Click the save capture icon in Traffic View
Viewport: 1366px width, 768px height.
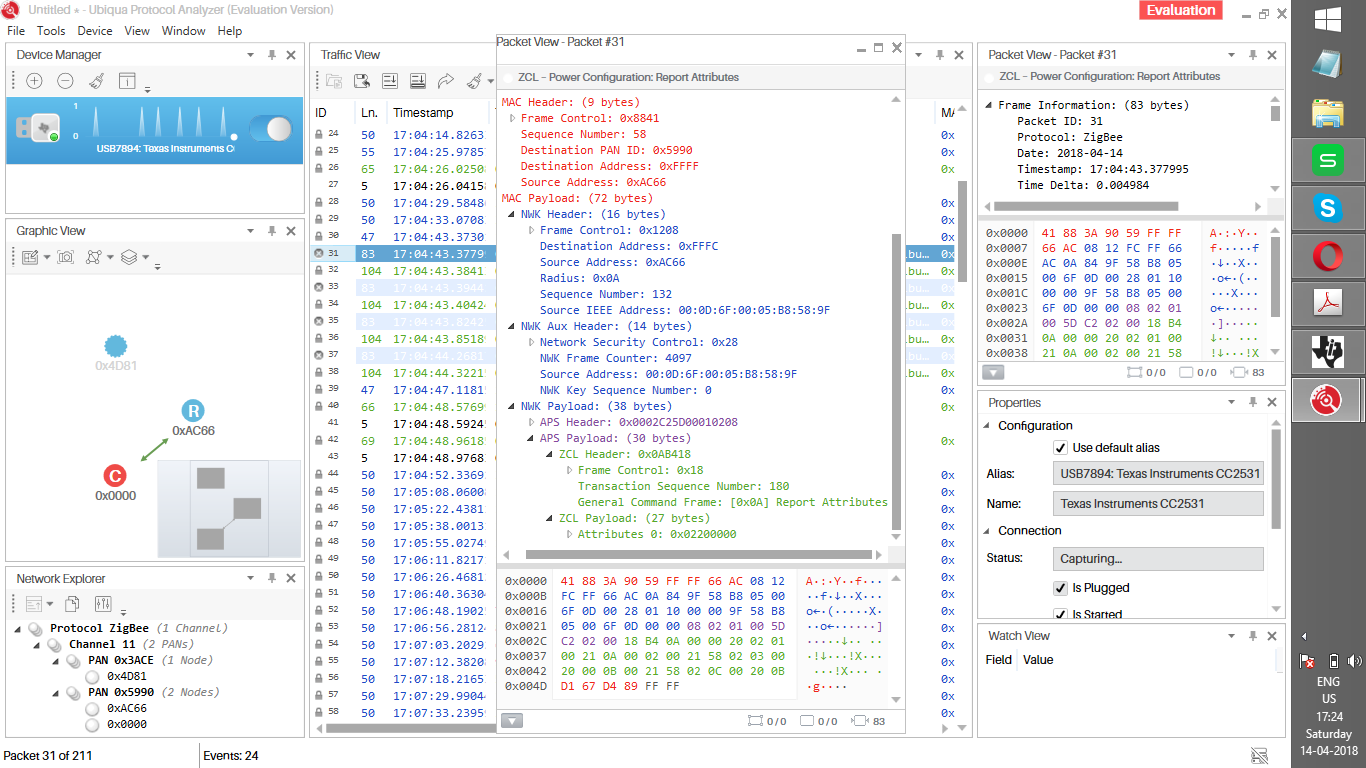pos(362,81)
